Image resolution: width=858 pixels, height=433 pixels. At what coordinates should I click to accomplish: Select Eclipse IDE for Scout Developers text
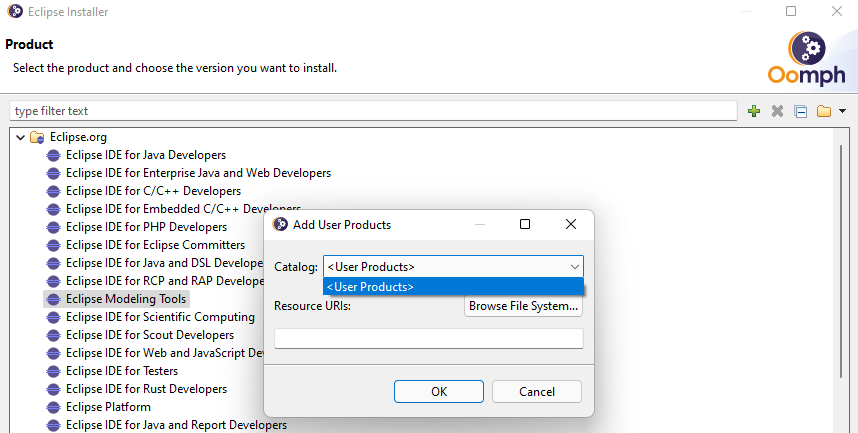point(150,335)
